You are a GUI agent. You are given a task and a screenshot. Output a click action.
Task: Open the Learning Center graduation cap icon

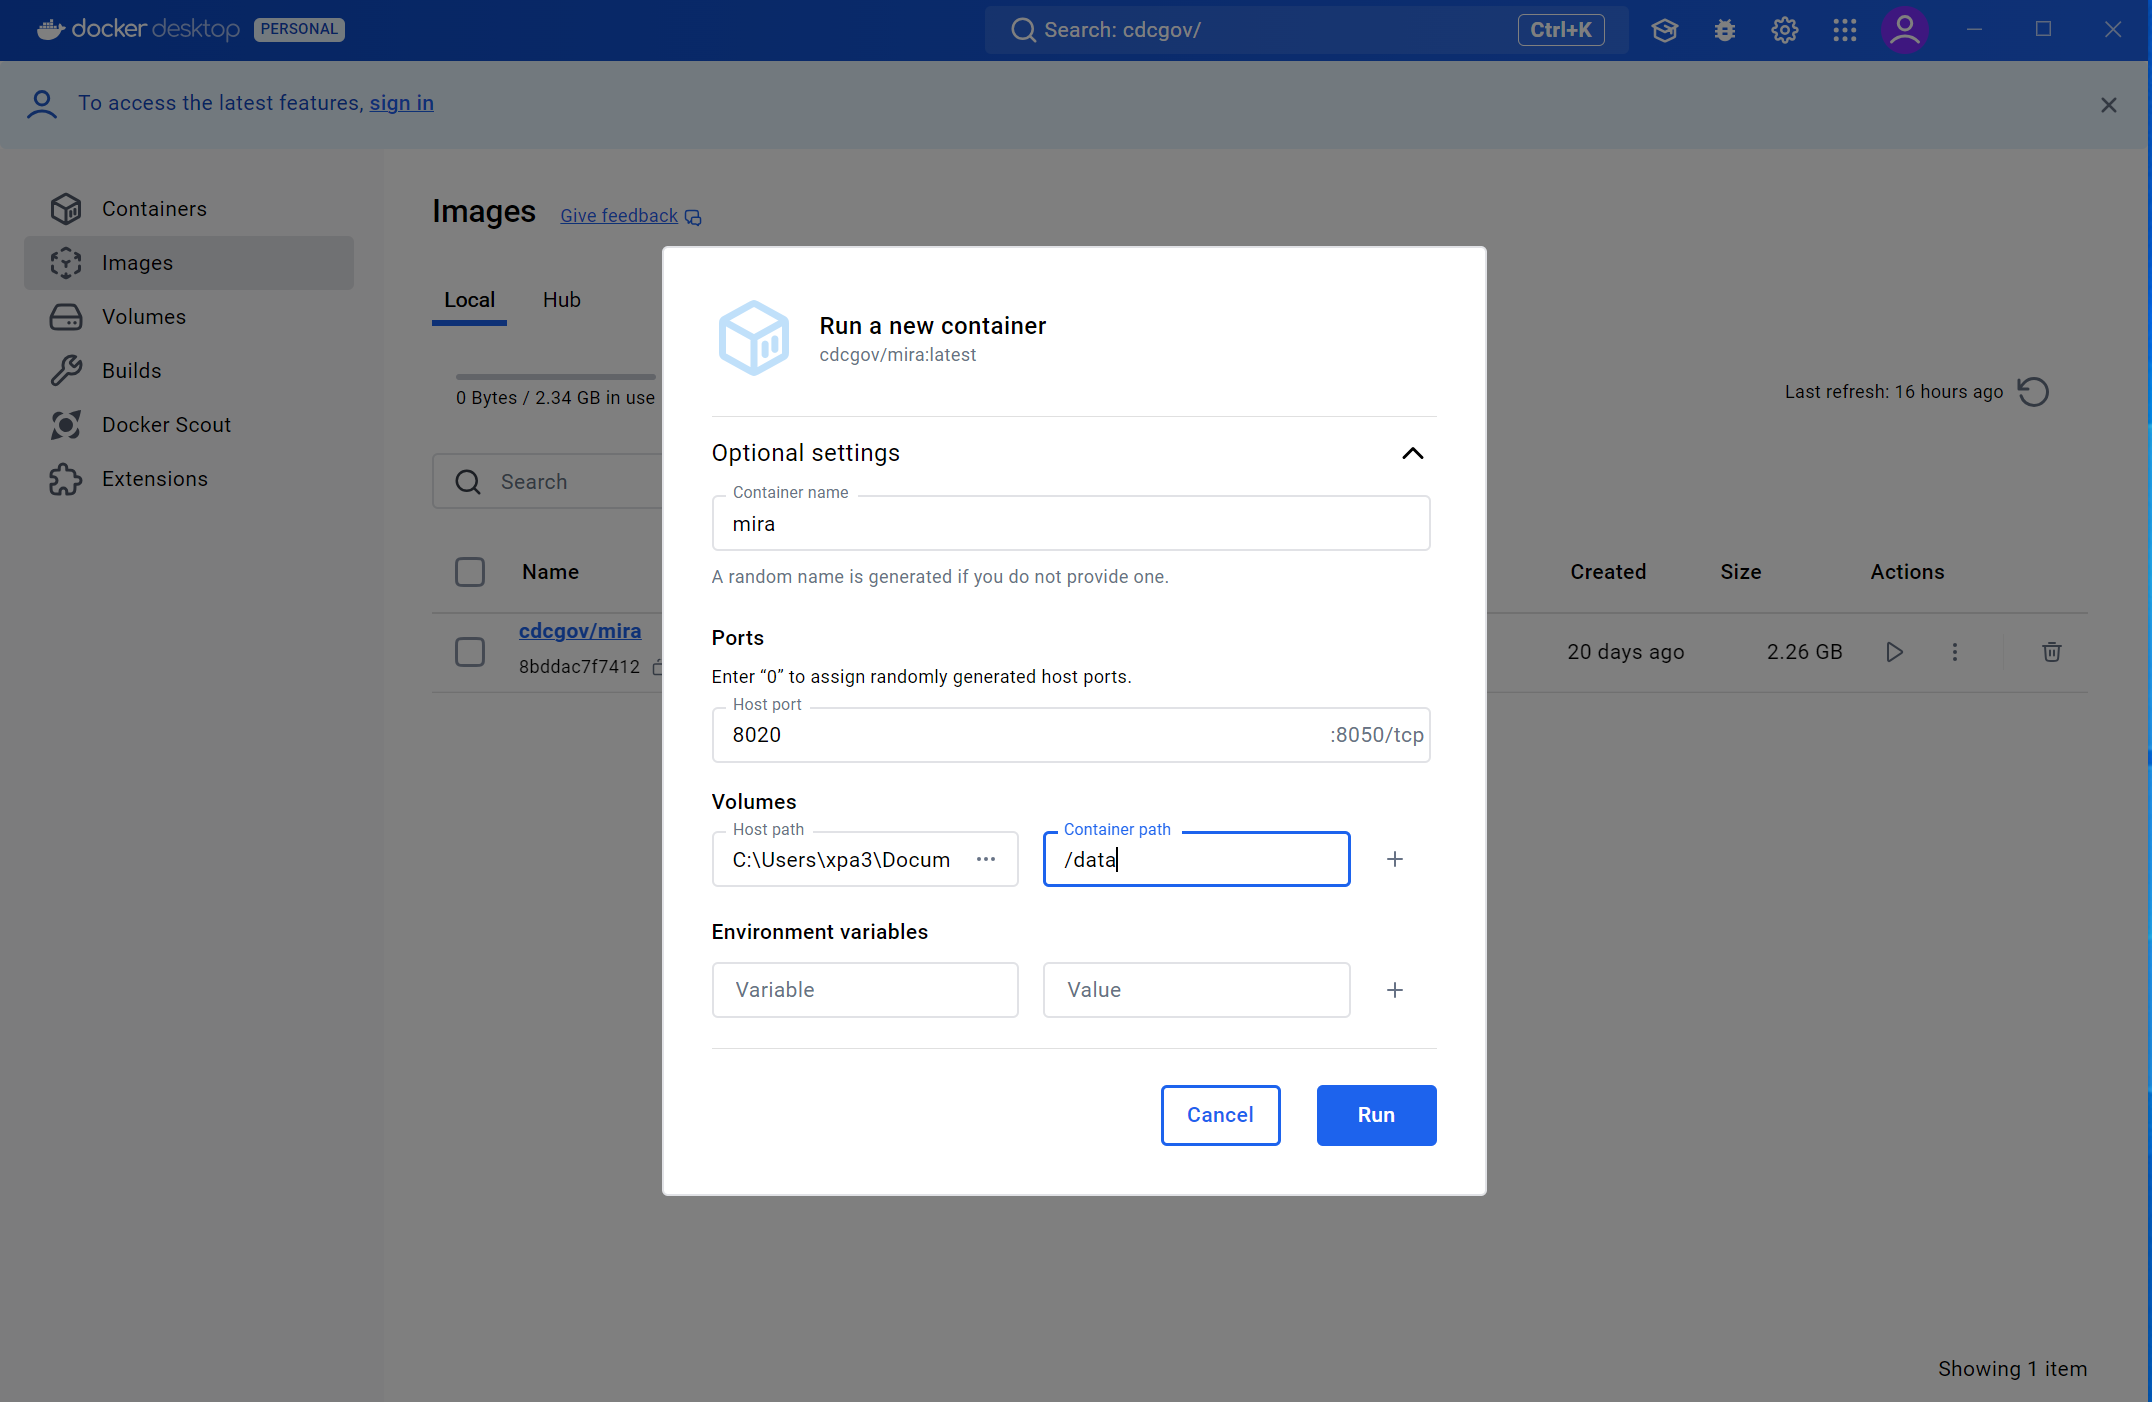(x=1665, y=30)
